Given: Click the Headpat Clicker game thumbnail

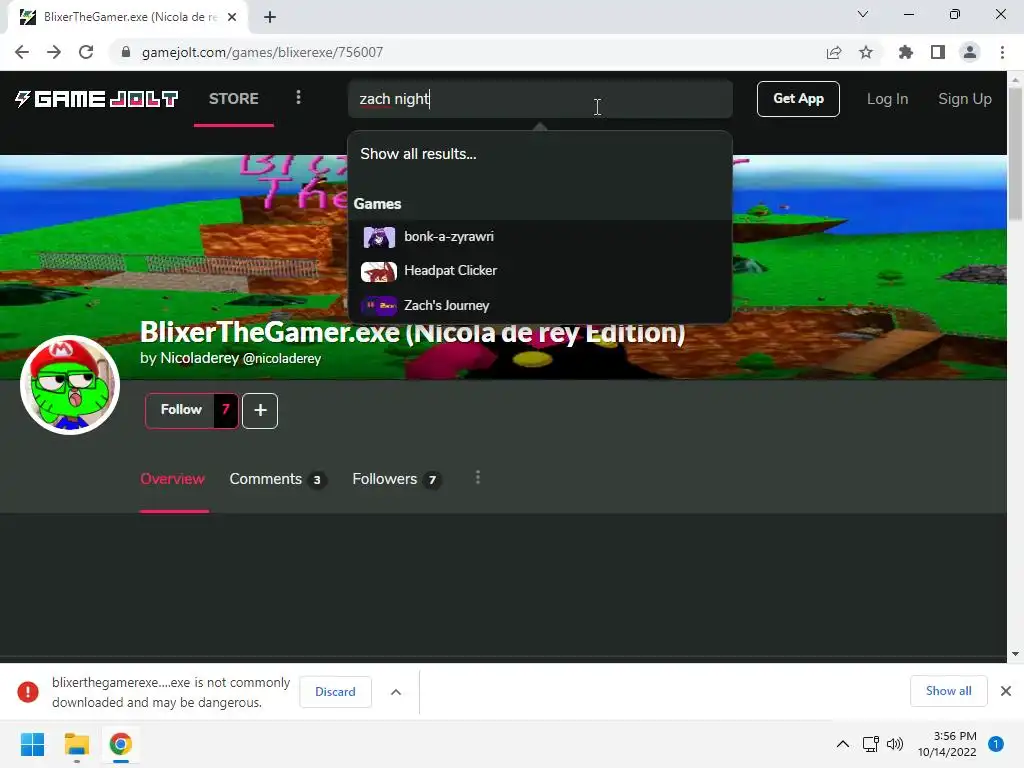Looking at the screenshot, I should [x=379, y=272].
